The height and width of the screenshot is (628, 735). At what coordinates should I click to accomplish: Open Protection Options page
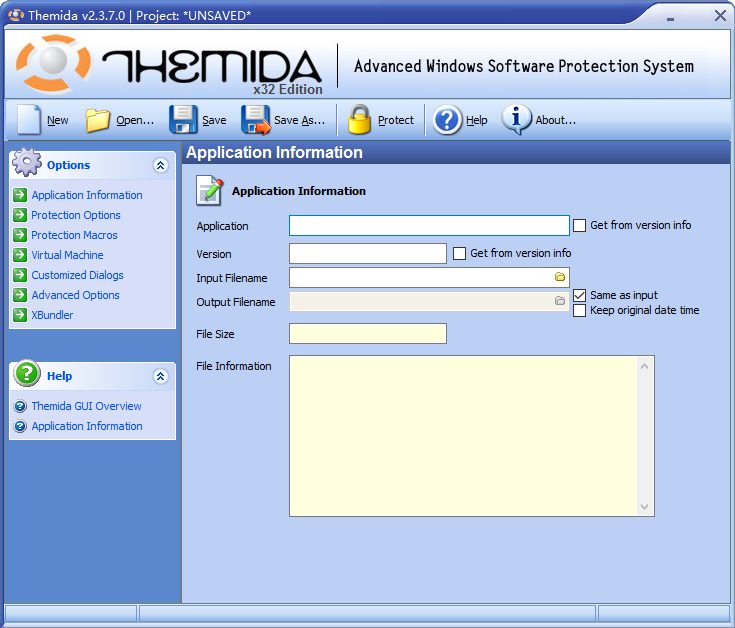coord(76,215)
